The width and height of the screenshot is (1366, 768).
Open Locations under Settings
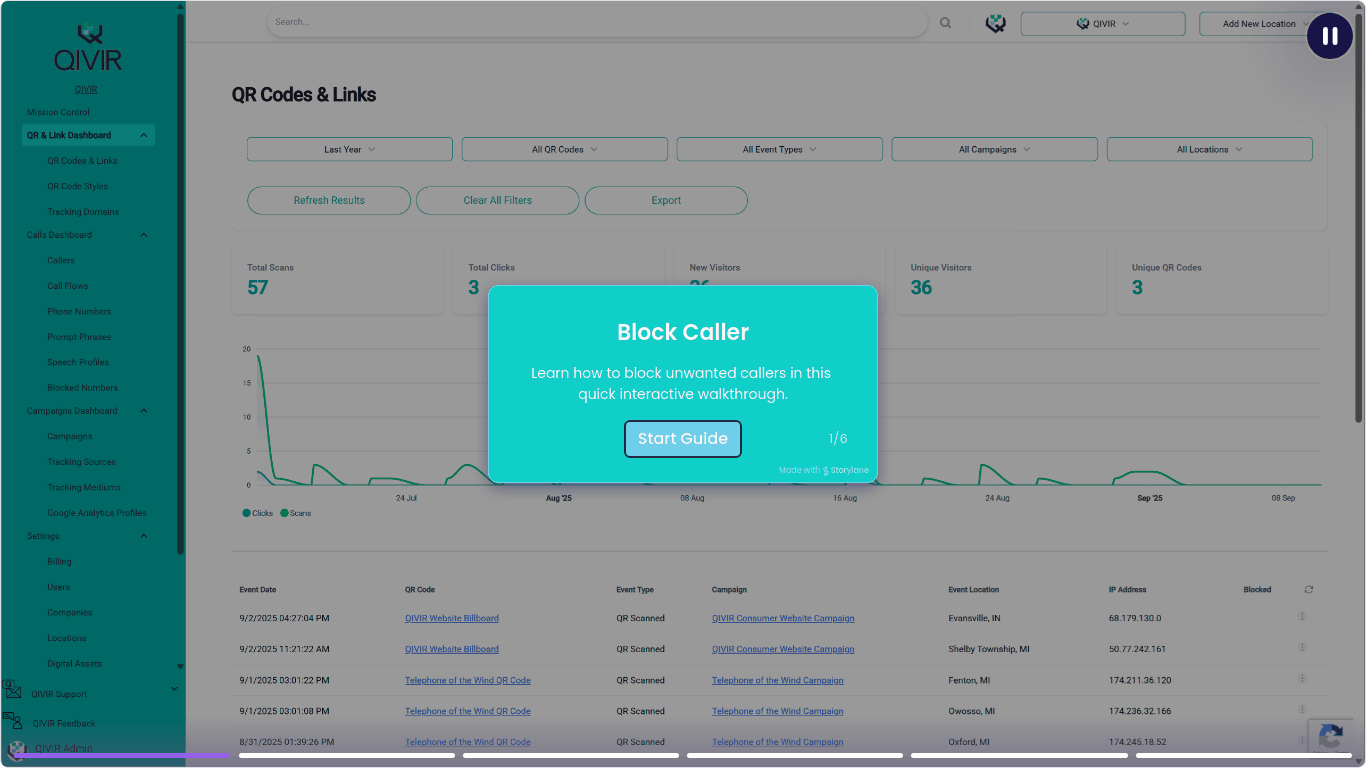click(x=67, y=638)
